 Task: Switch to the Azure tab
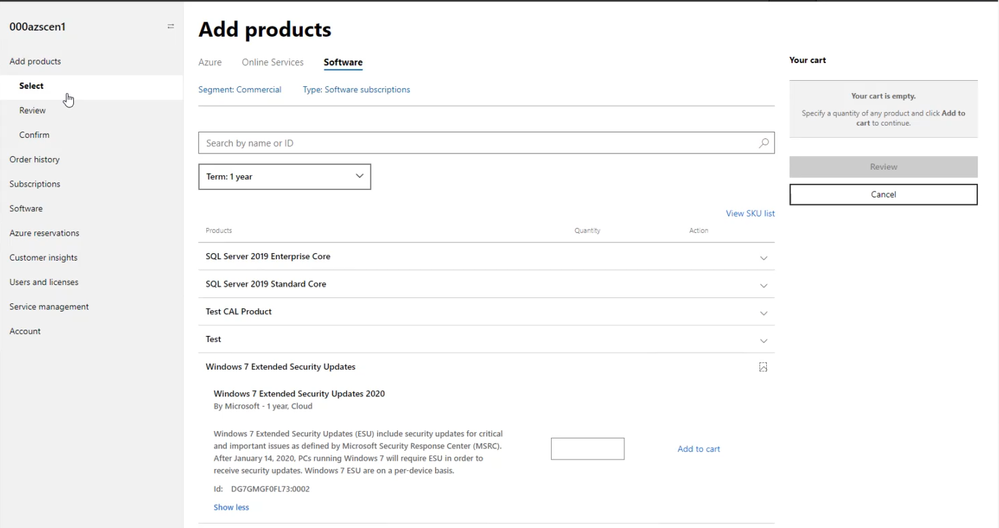pos(210,62)
